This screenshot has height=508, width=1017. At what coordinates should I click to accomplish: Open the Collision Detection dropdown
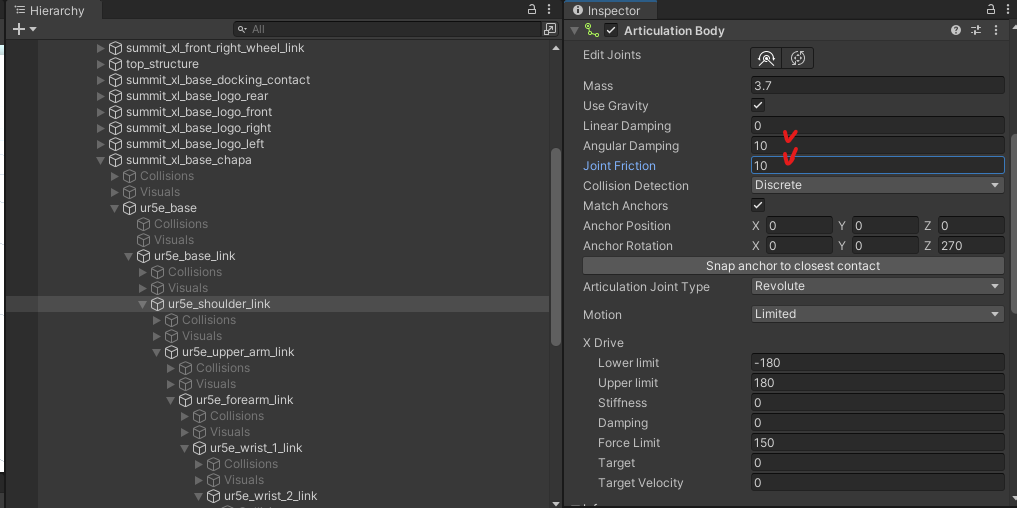click(x=878, y=185)
